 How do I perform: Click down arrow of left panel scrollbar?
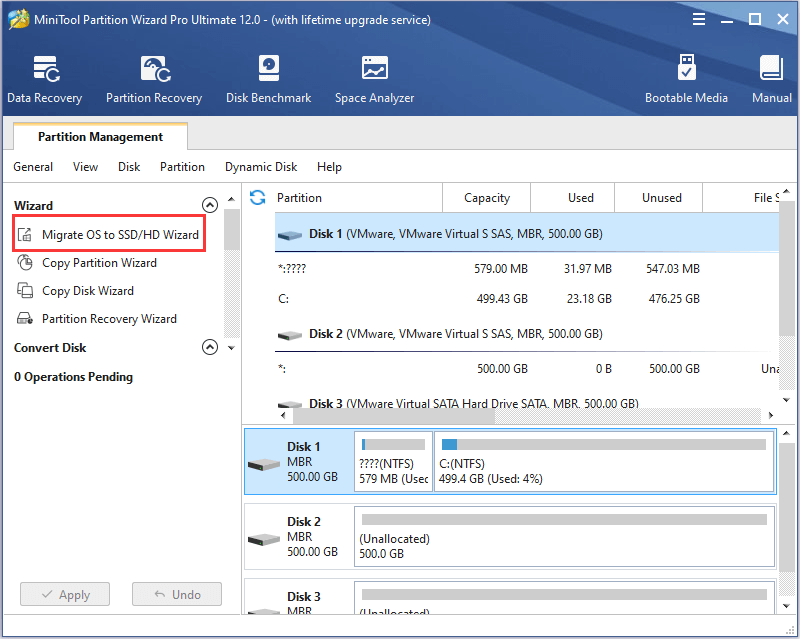pyautogui.click(x=231, y=348)
